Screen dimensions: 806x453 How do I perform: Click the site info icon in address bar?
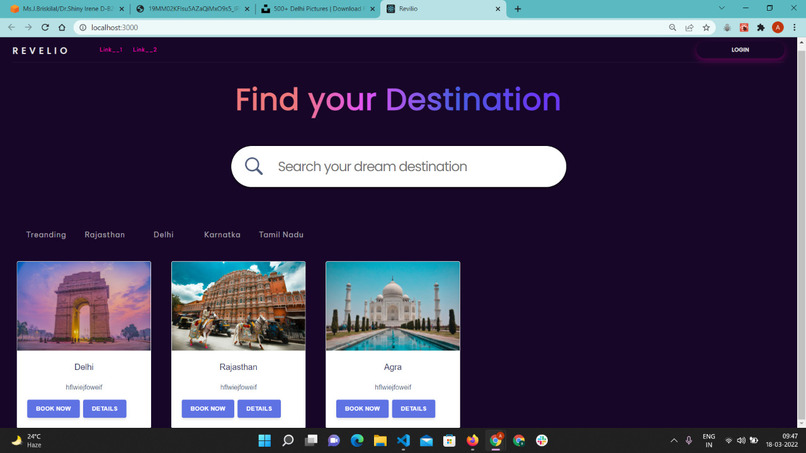coord(83,27)
